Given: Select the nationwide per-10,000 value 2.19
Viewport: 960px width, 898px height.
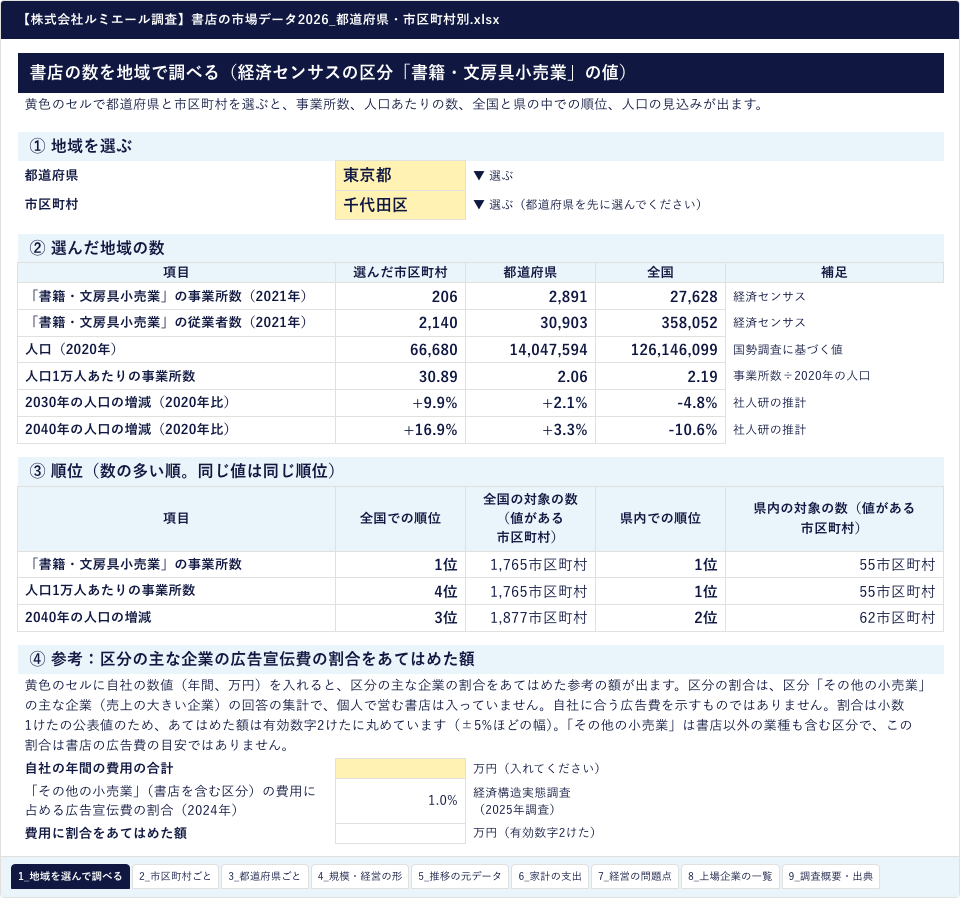Looking at the screenshot, I should (661, 376).
